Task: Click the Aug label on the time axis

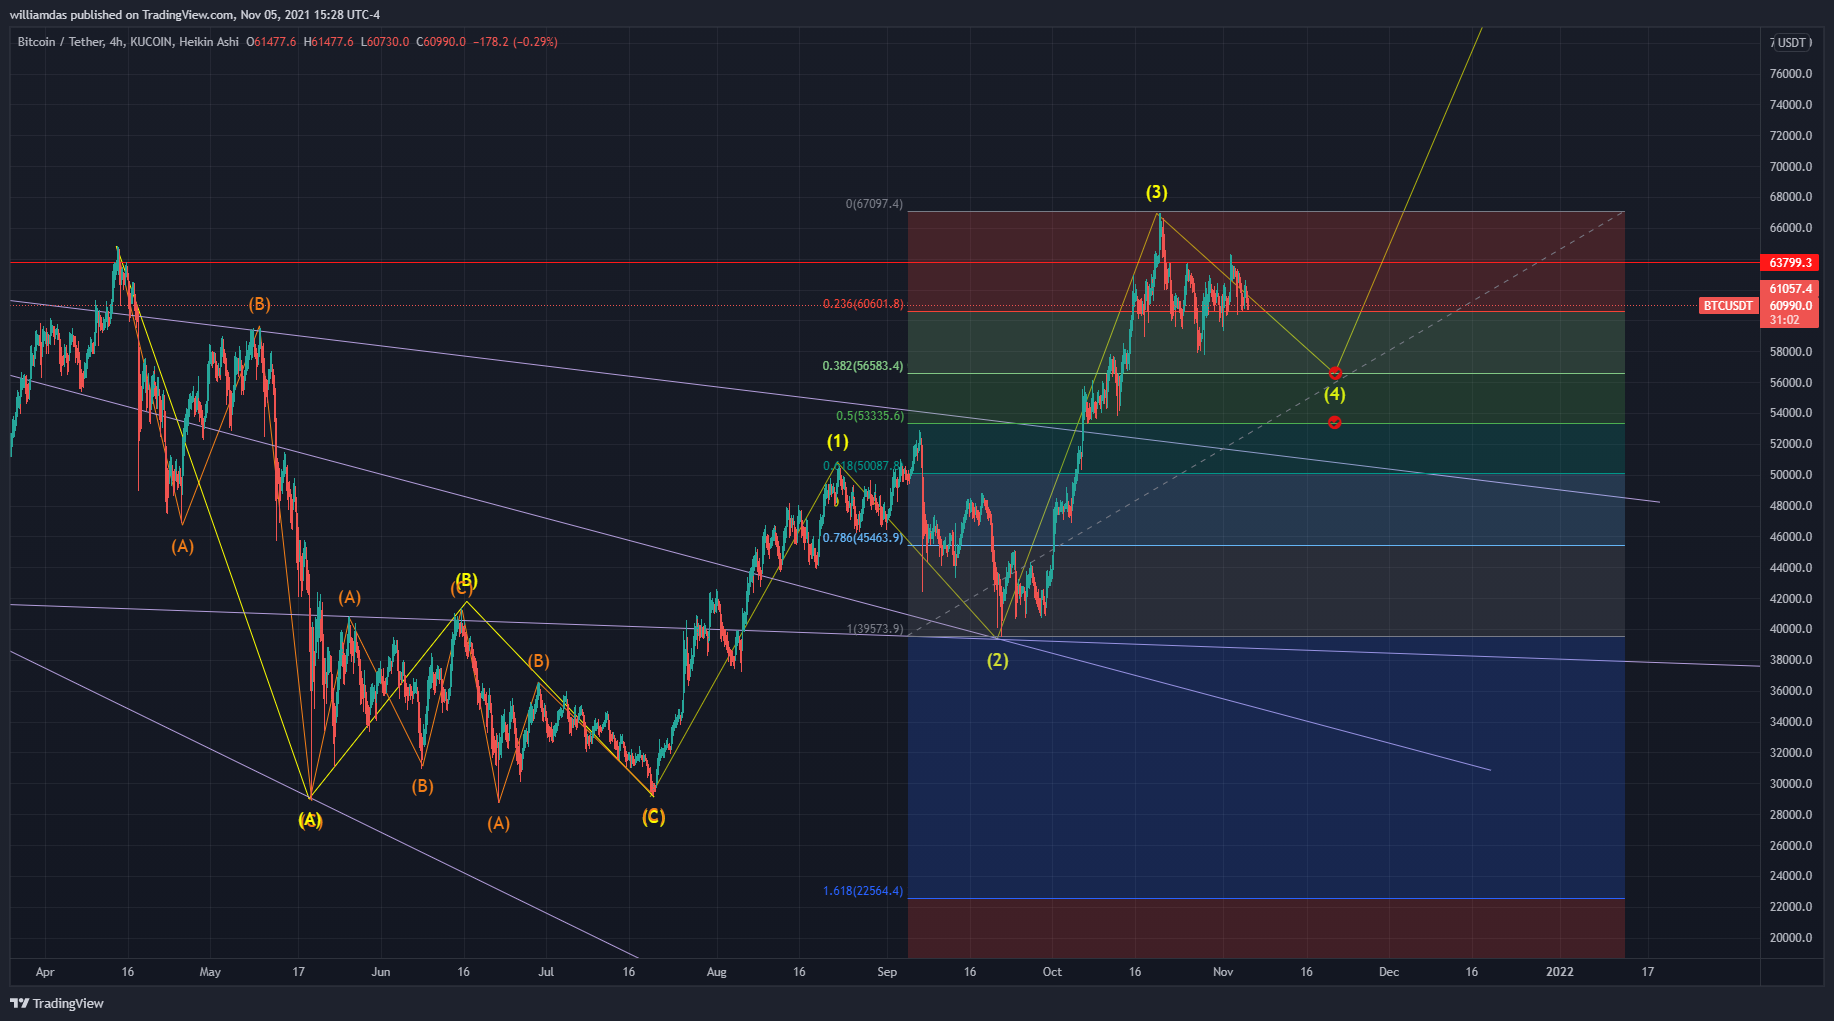Action: point(717,972)
